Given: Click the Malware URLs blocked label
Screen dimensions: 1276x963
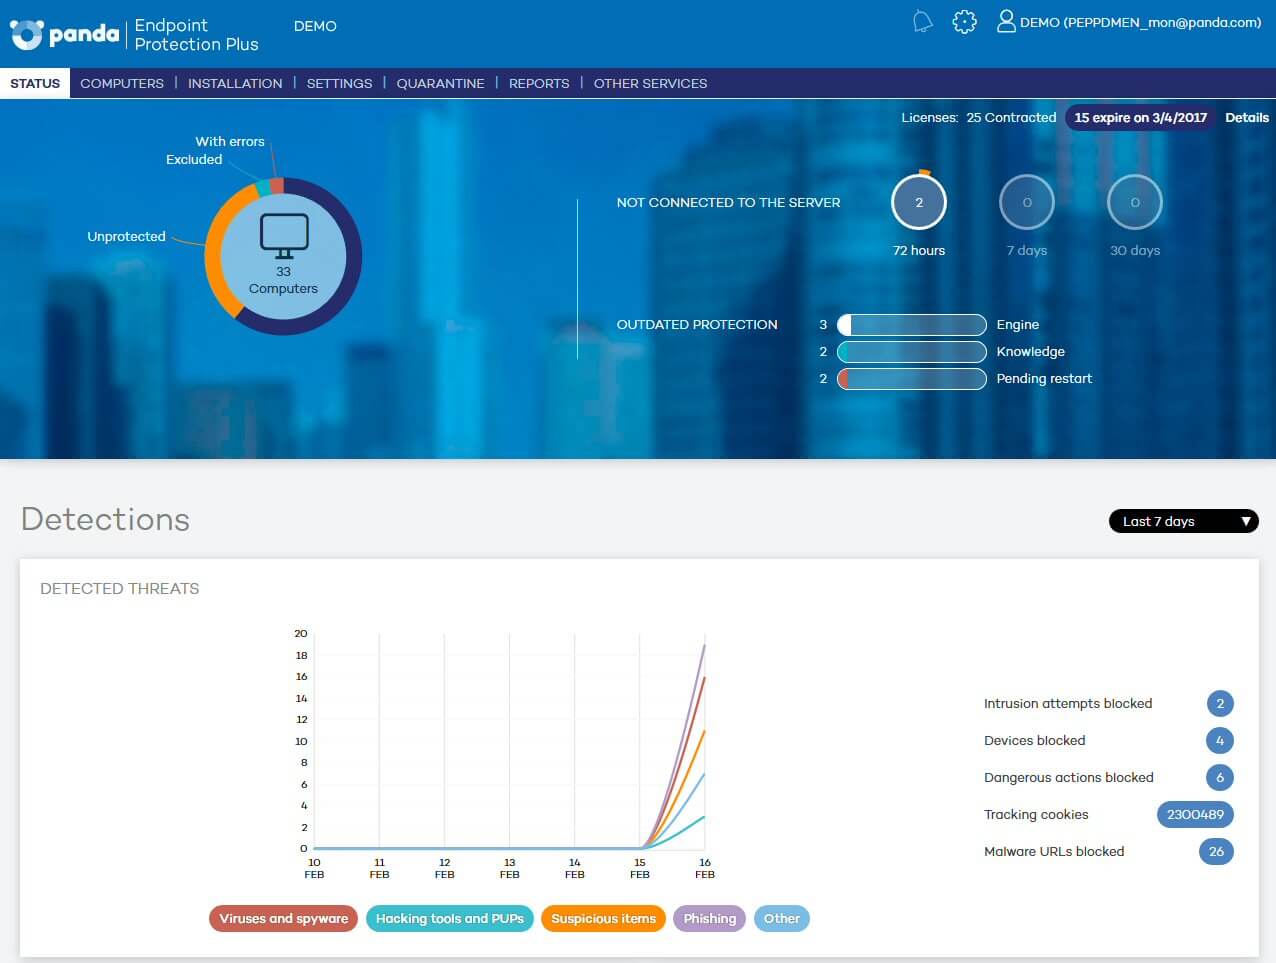Looking at the screenshot, I should 1054,851.
